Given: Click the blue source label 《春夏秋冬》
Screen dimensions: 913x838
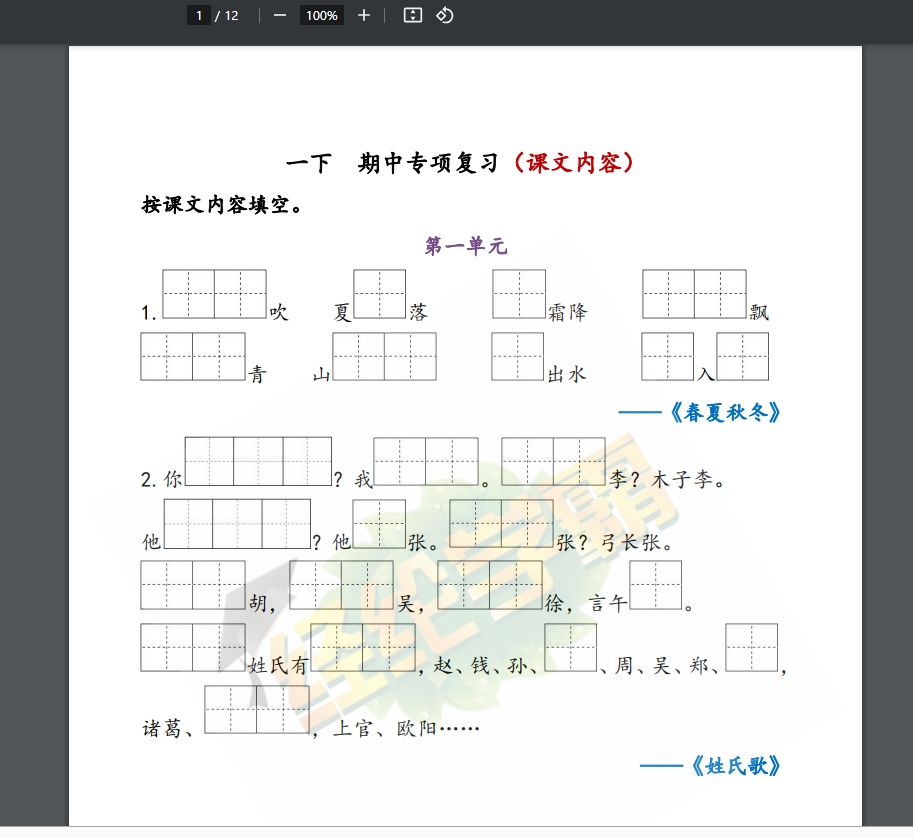Looking at the screenshot, I should 726,412.
